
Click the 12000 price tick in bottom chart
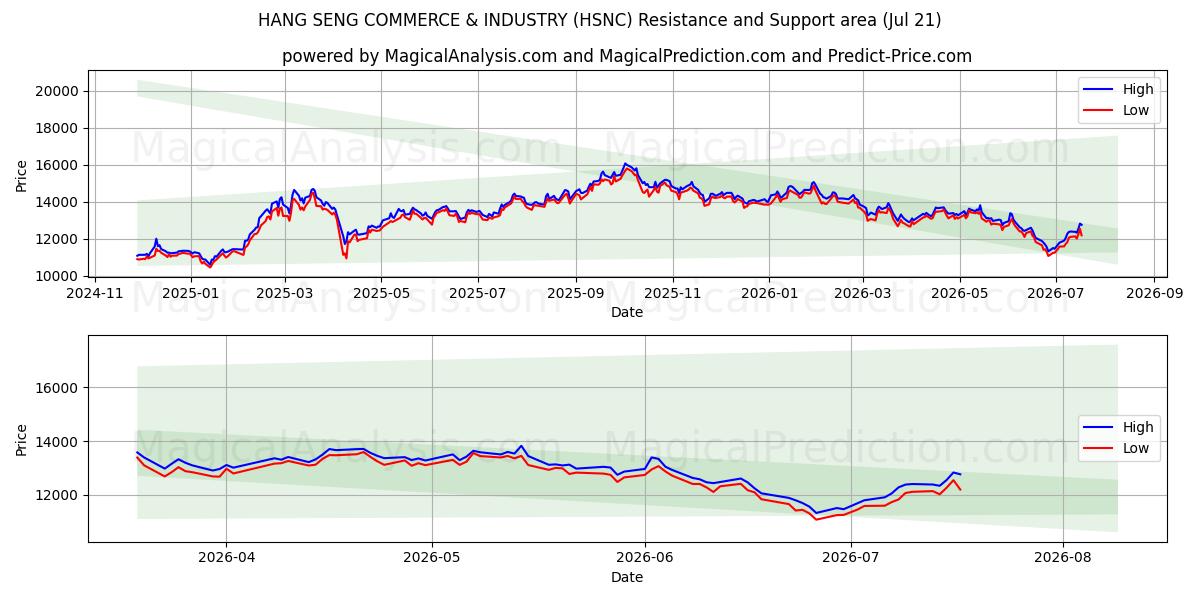(x=59, y=495)
